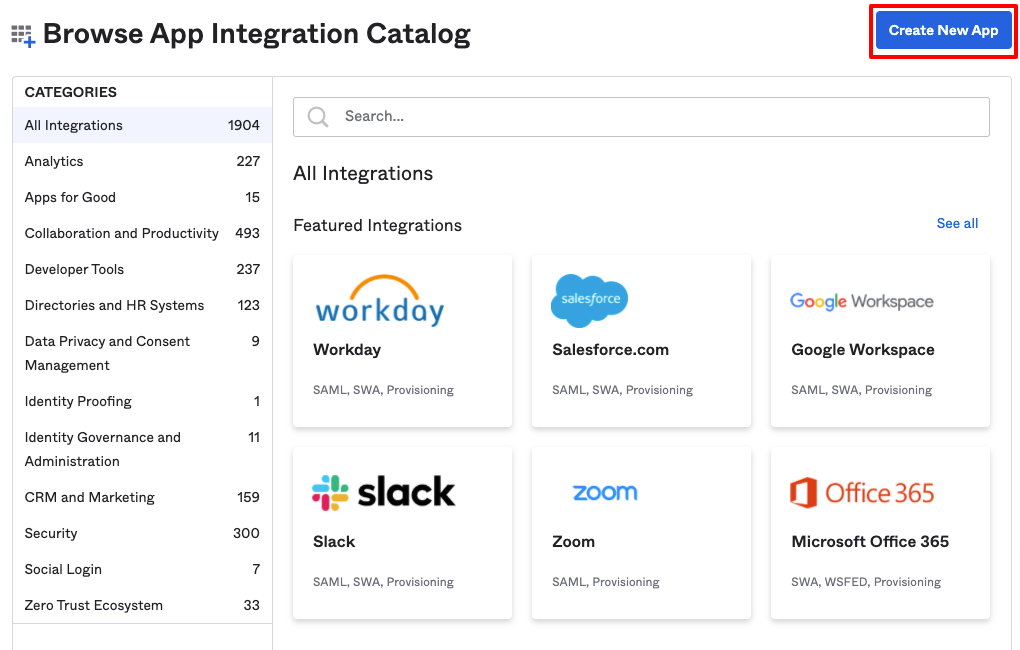Open the Analytics category

(x=54, y=161)
